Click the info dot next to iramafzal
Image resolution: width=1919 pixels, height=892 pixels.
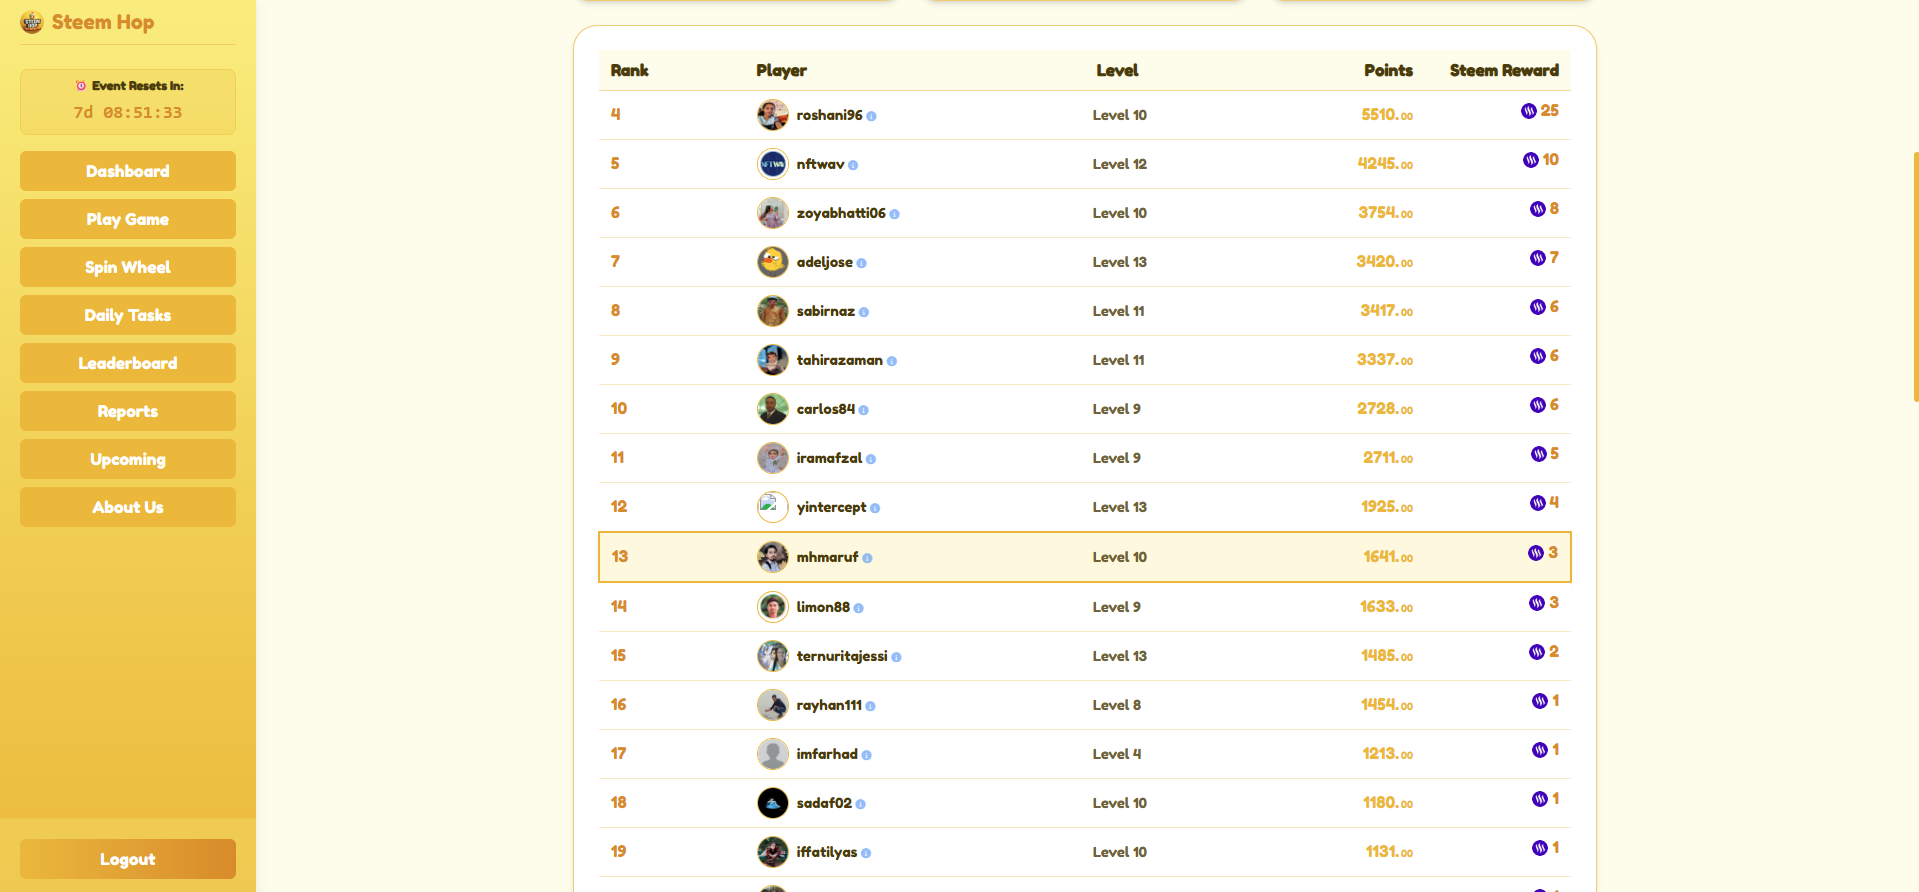point(871,460)
